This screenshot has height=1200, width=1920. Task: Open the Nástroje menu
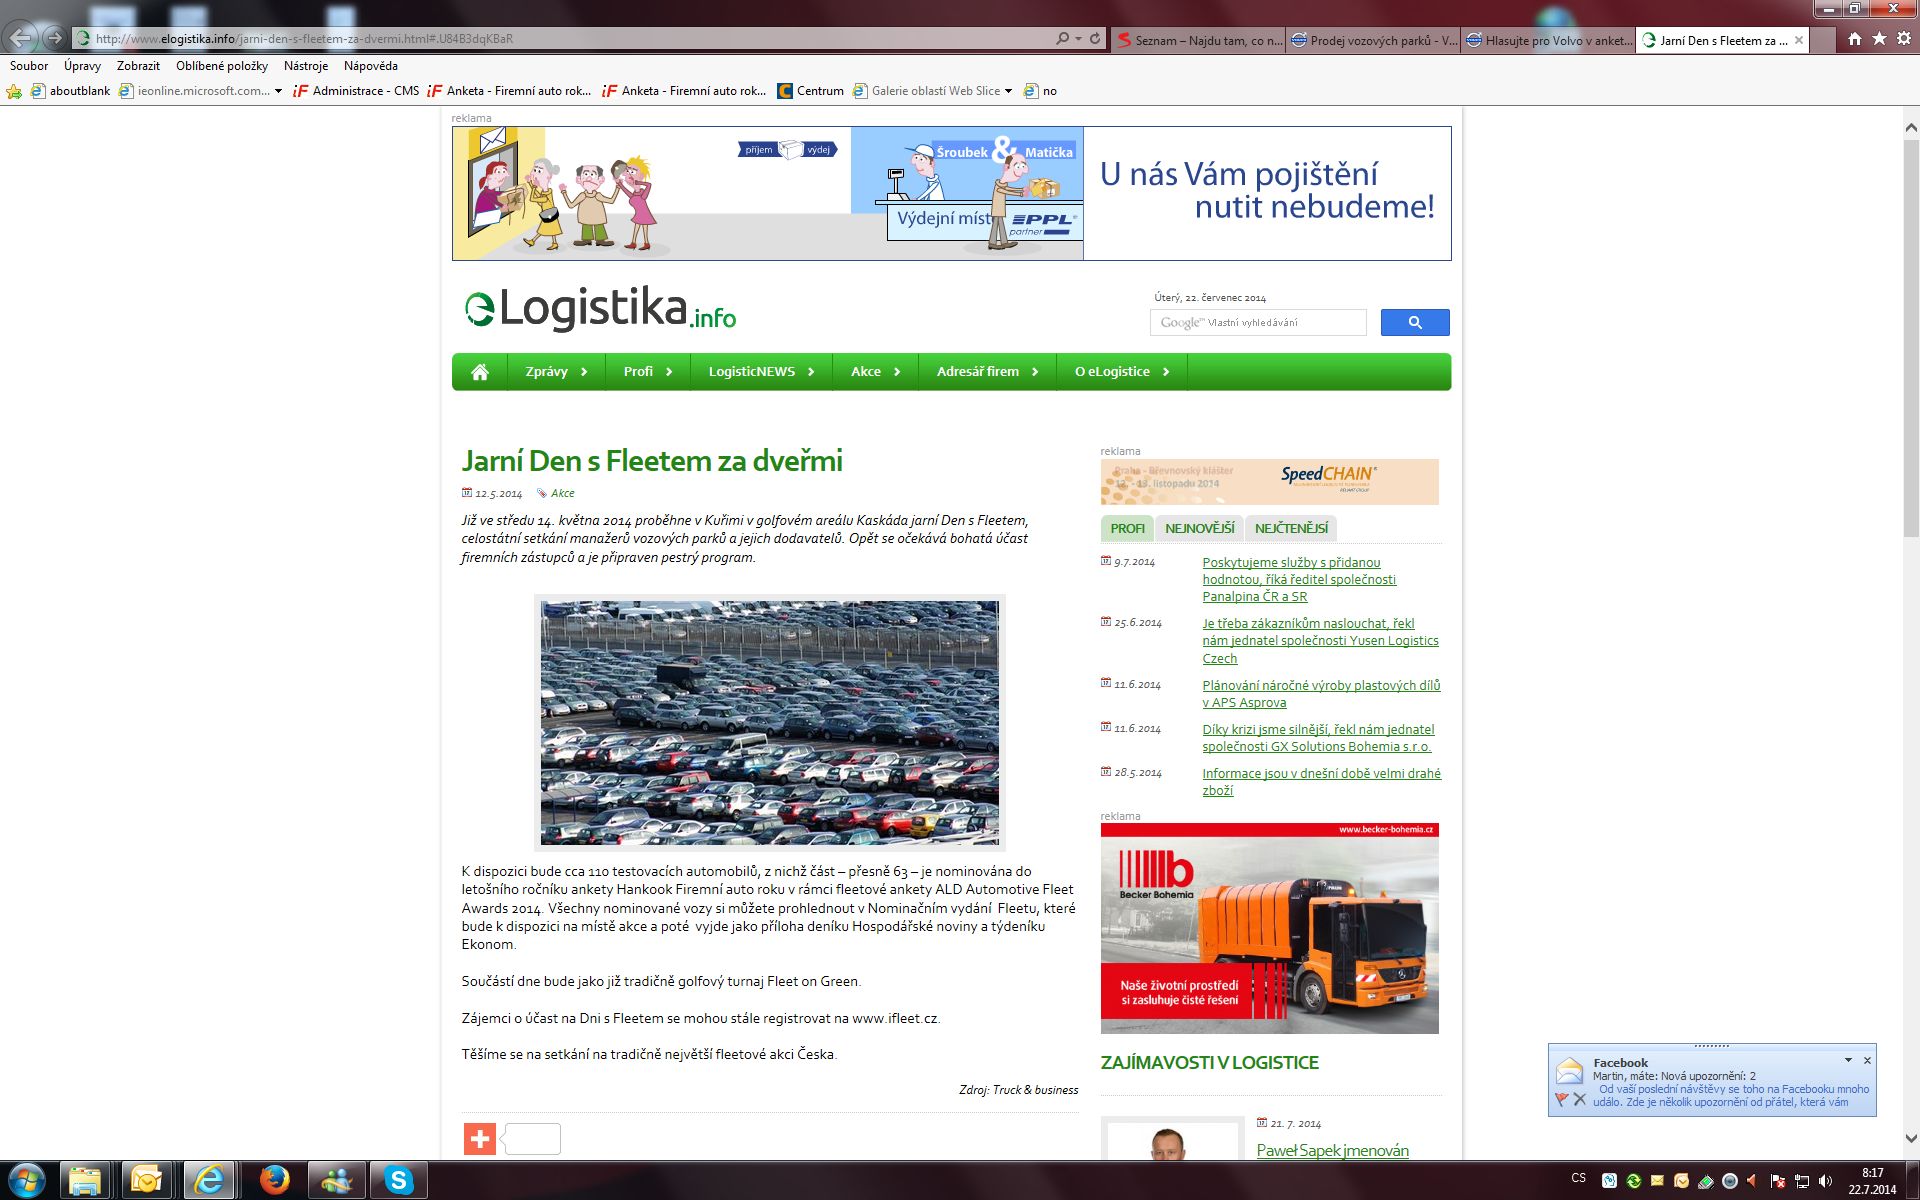coord(306,66)
